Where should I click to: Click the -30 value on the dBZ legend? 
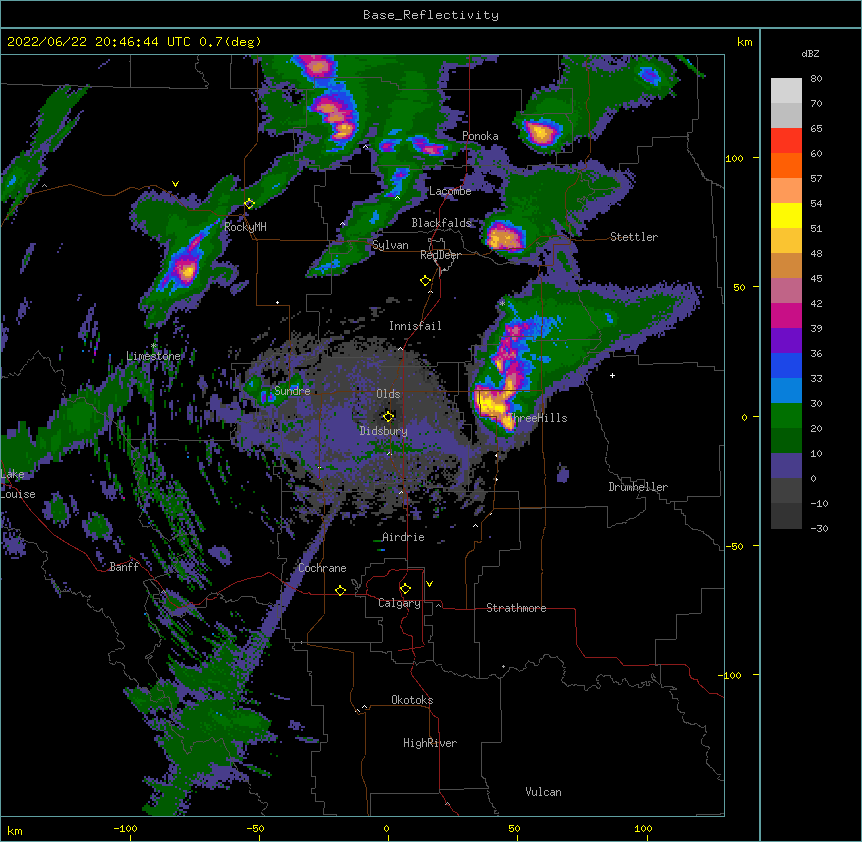[819, 528]
